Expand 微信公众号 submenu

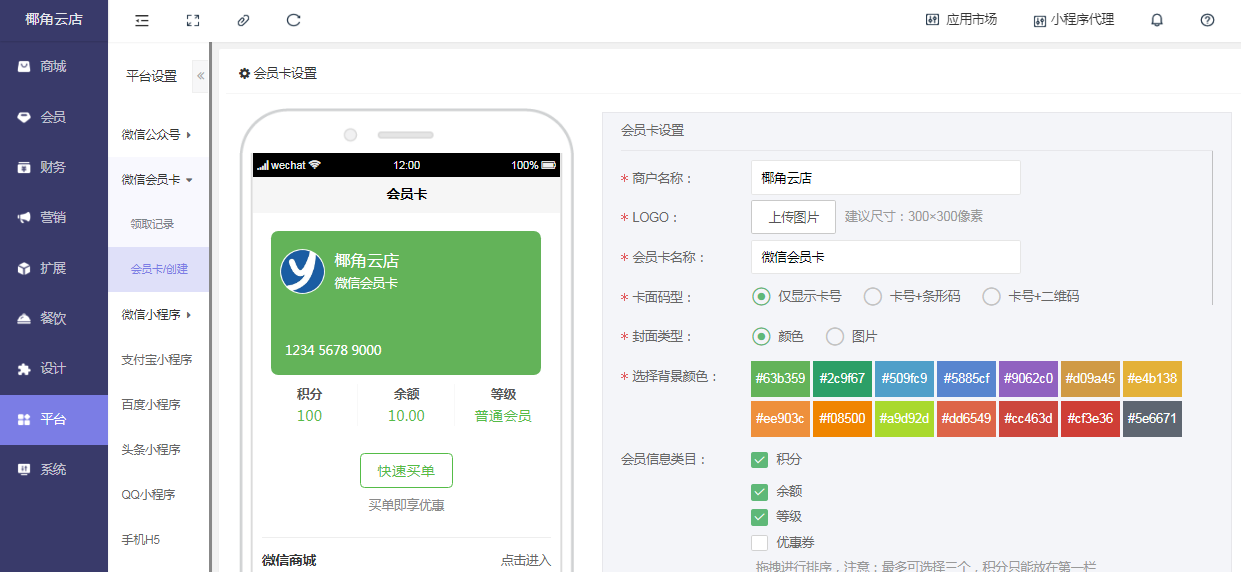pyautogui.click(x=157, y=134)
